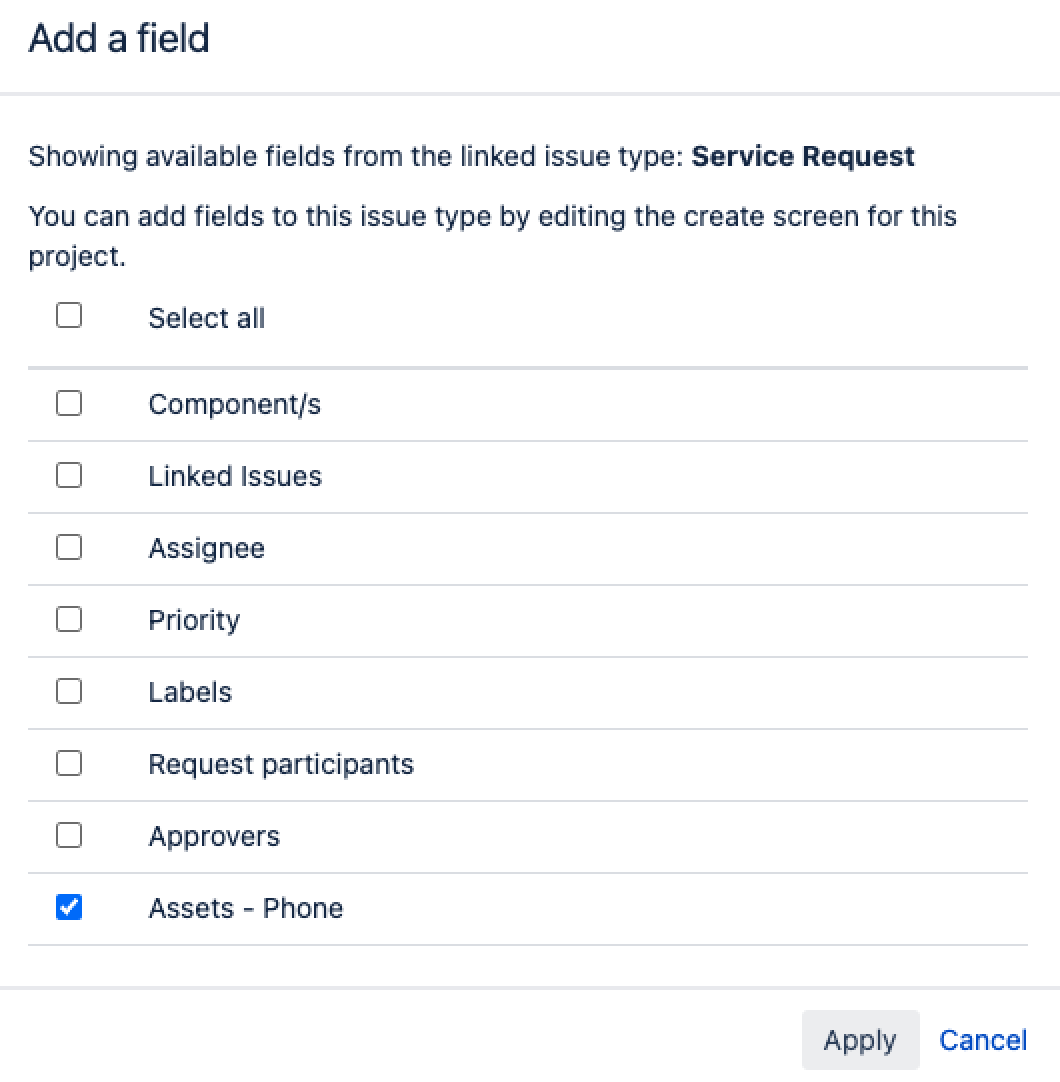The image size is (1060, 1082).
Task: Check the Assignee field checkbox
Action: (x=69, y=548)
